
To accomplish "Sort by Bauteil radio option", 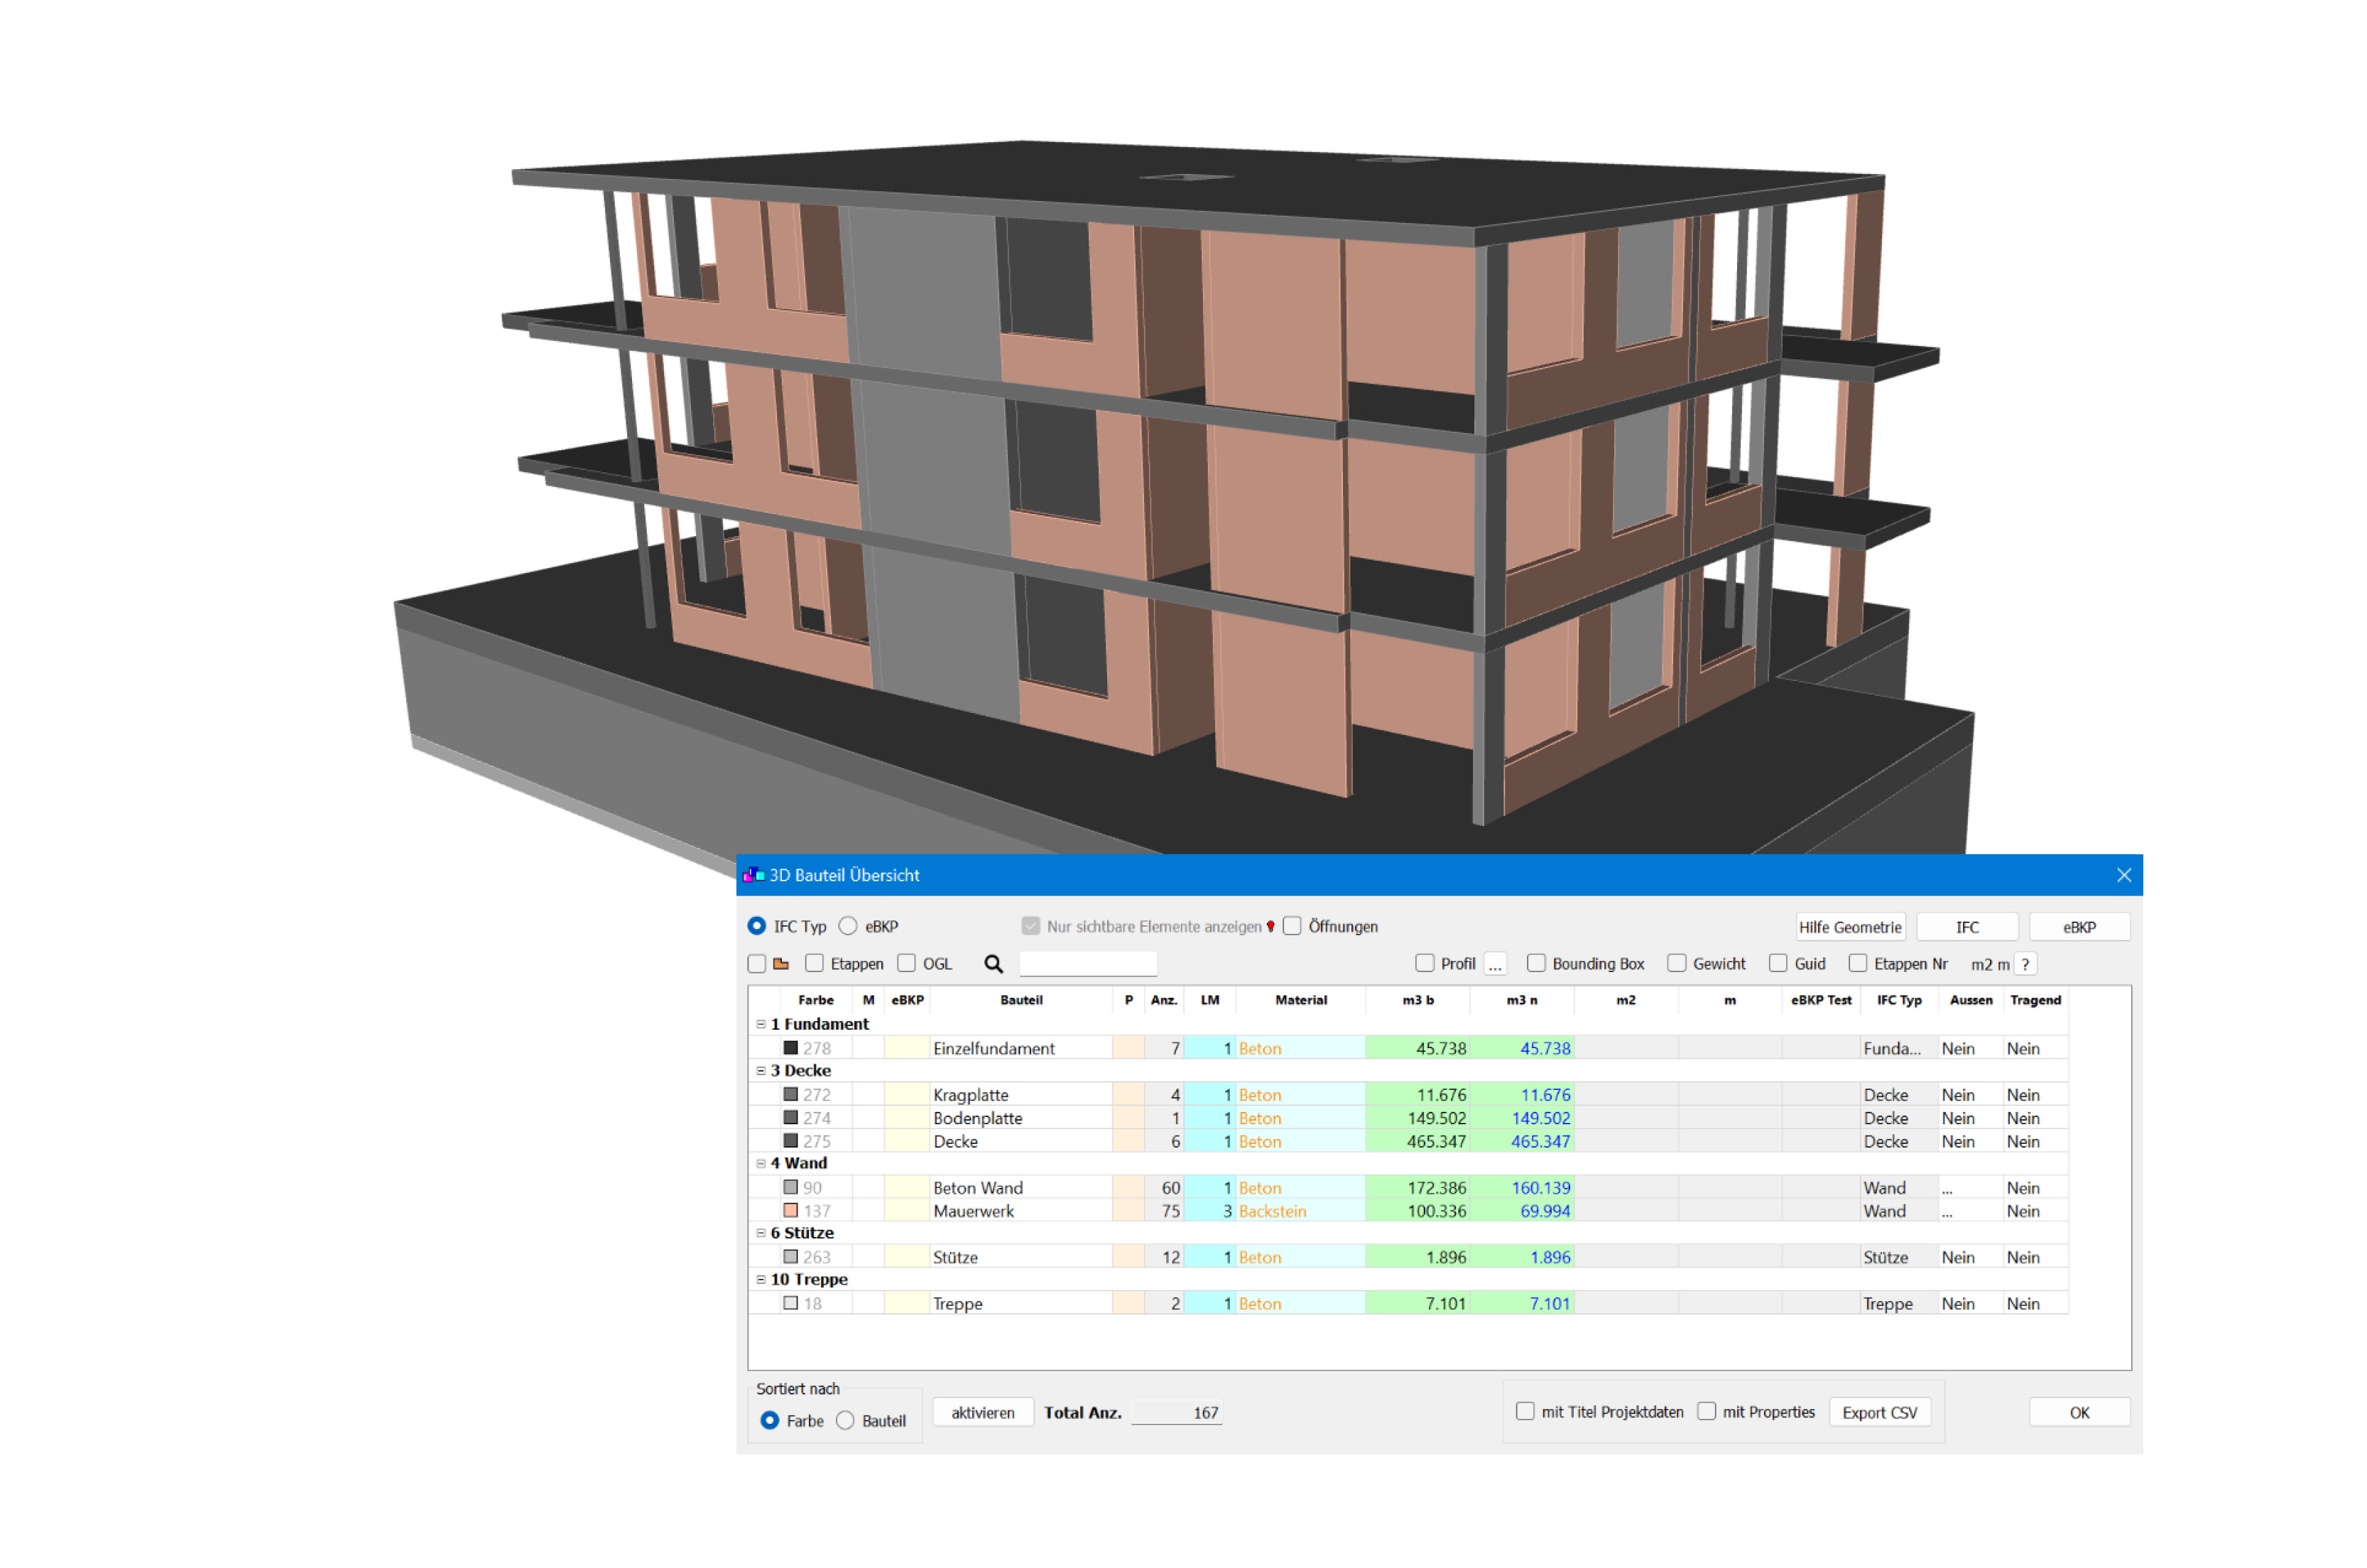I will 845,1421.
